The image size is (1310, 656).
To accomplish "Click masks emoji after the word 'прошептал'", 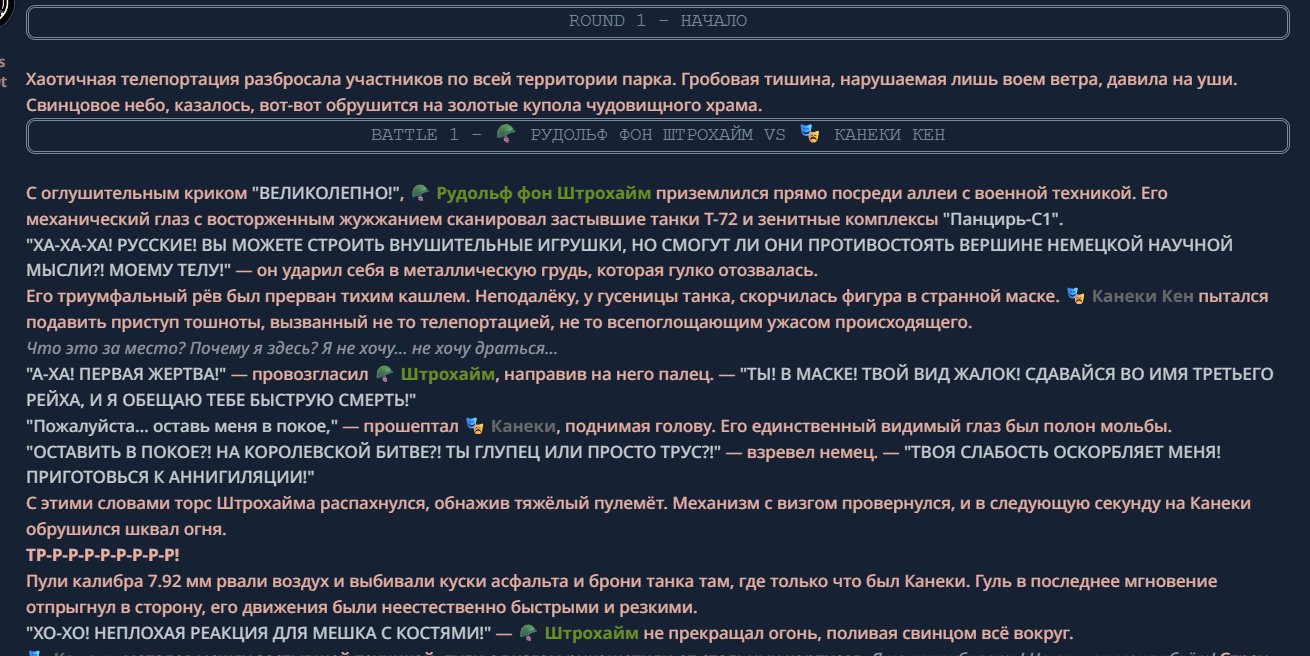I will 474,426.
